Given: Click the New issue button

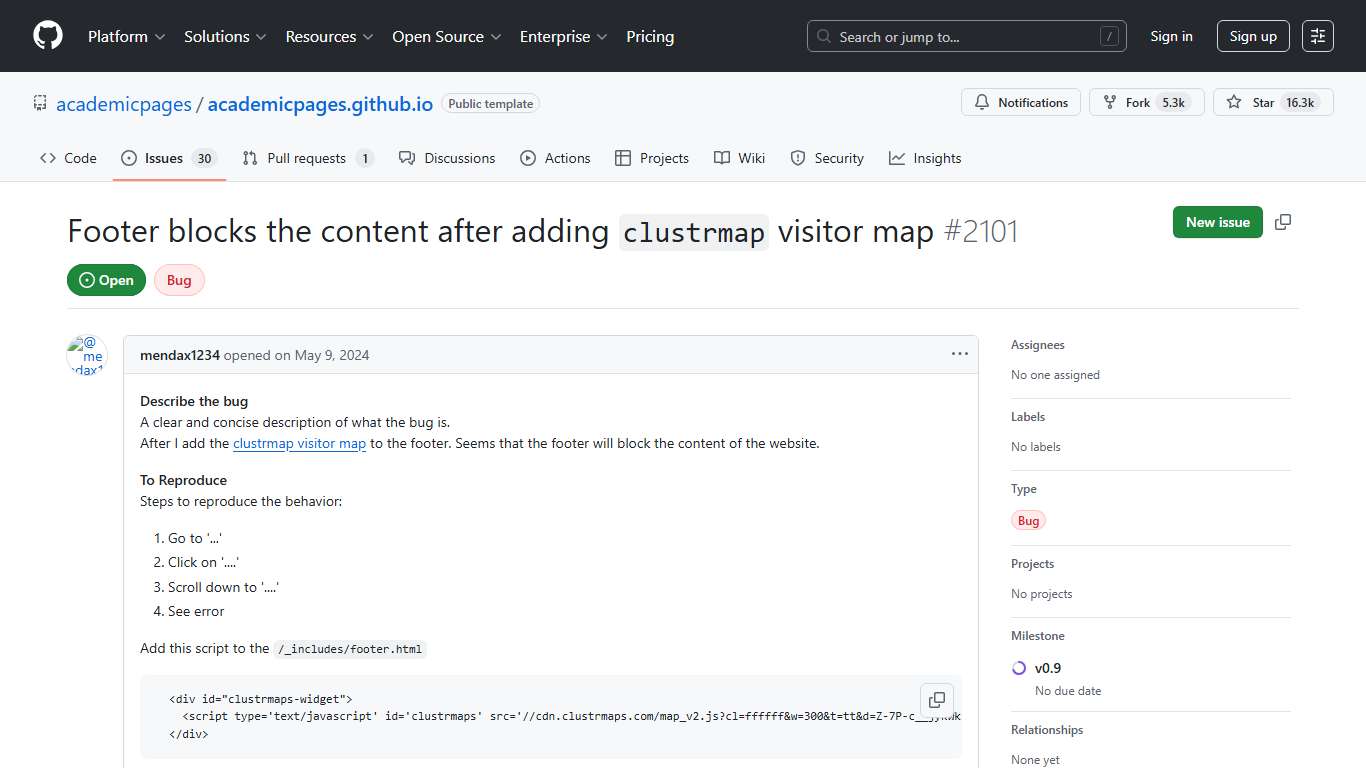Looking at the screenshot, I should coord(1217,222).
